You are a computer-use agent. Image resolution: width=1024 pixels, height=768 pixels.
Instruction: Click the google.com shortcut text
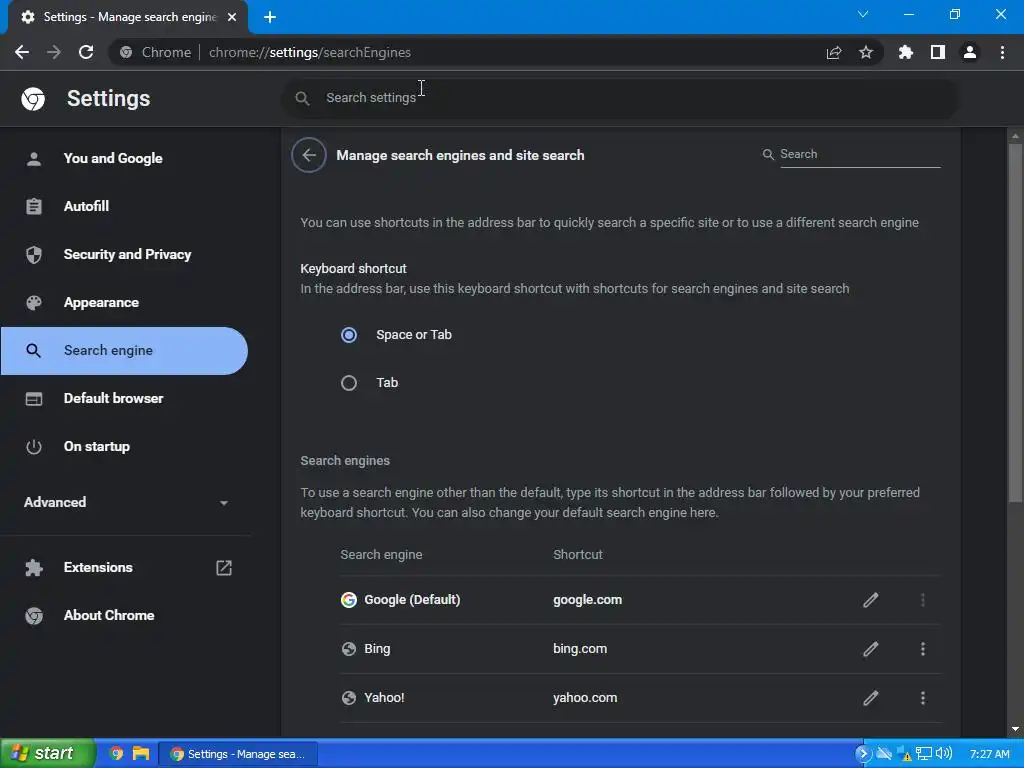pyautogui.click(x=587, y=600)
